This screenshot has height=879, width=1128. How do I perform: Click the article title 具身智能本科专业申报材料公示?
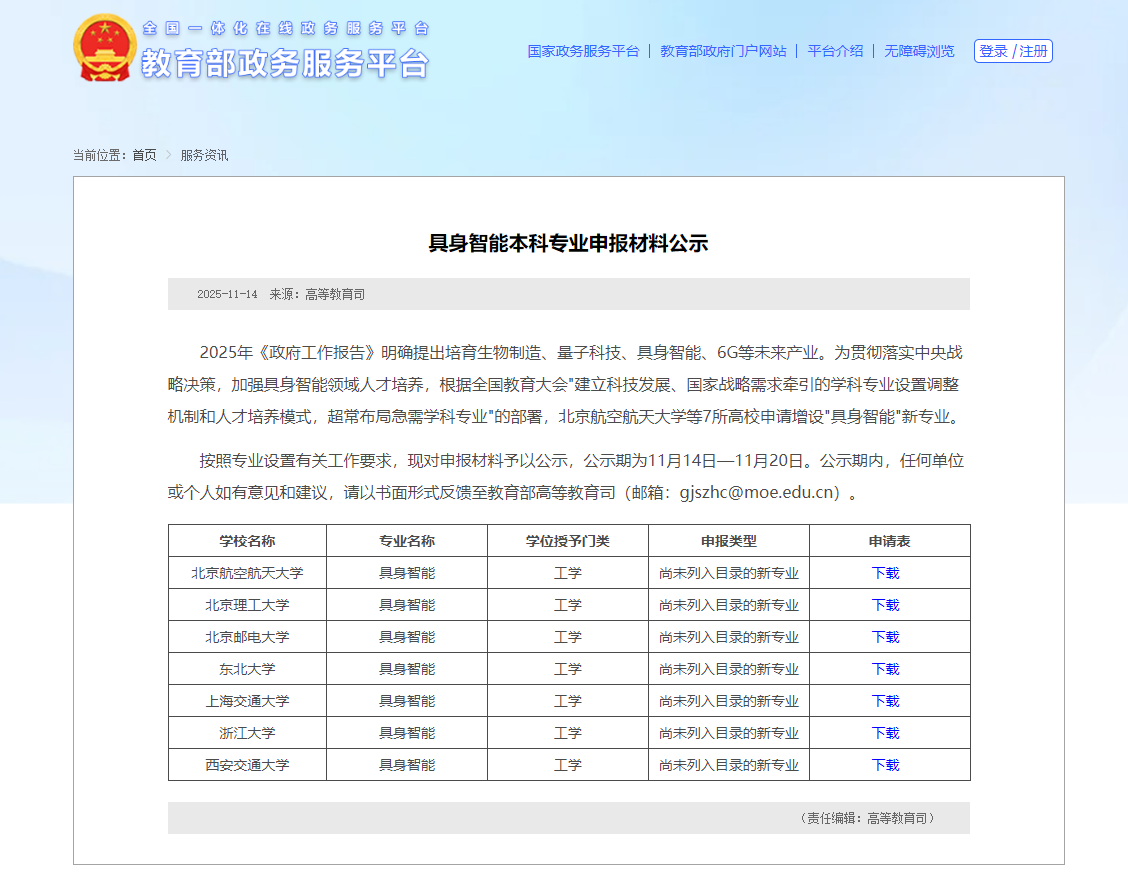coord(568,243)
